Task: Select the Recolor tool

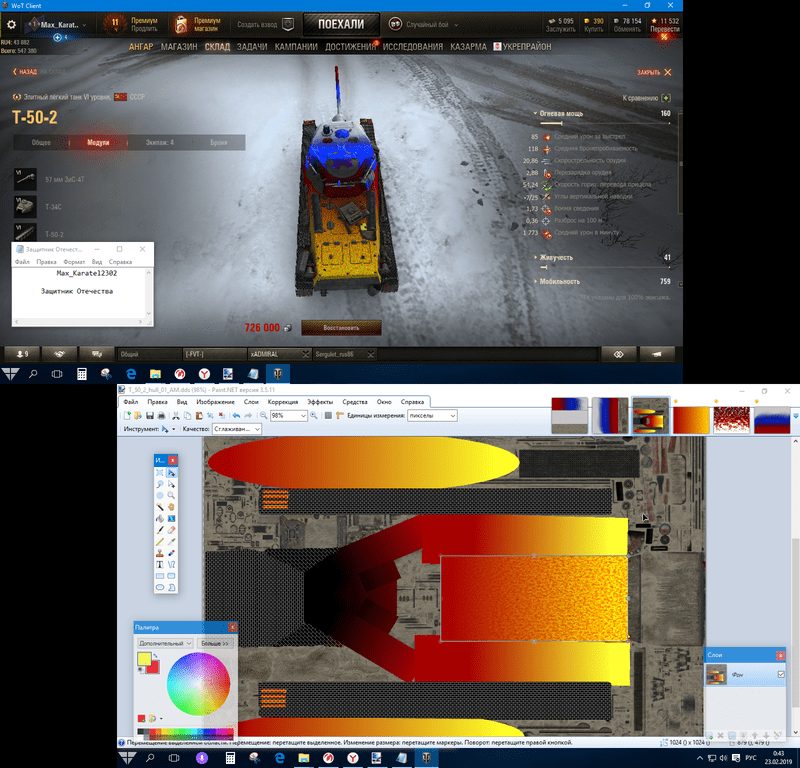Action: (x=171, y=553)
